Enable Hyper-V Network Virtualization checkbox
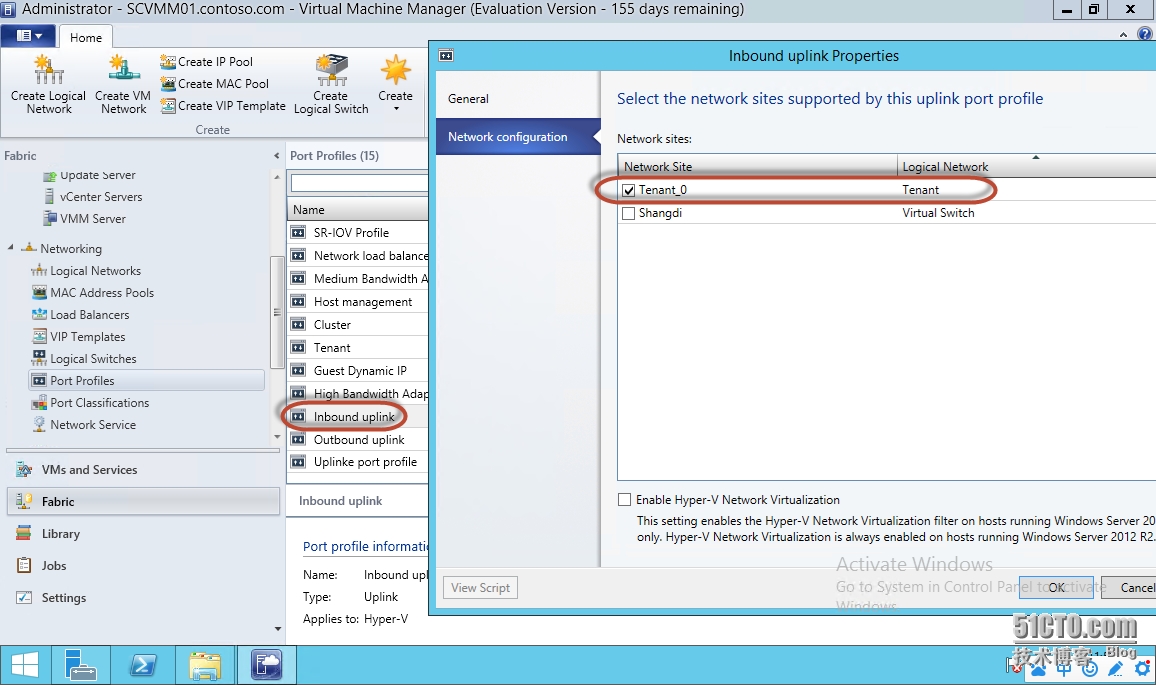 [624, 500]
